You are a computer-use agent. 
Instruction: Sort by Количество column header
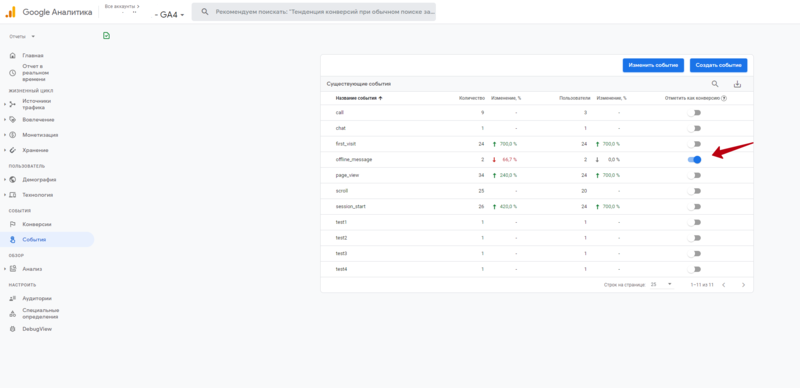coord(472,98)
